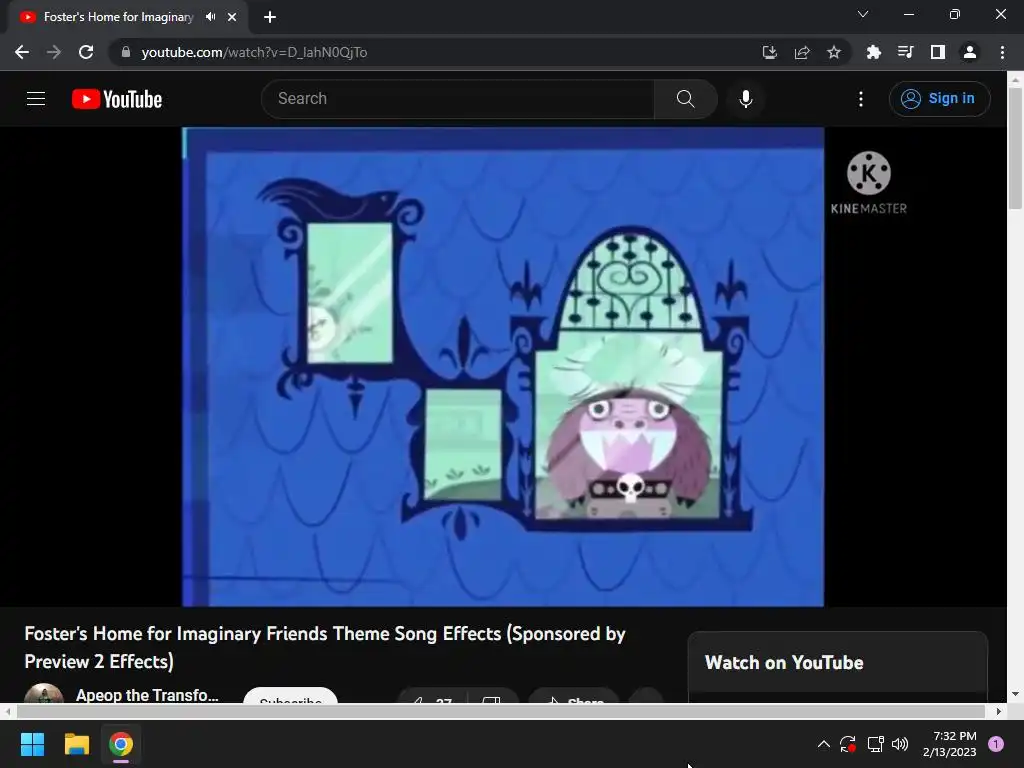
Task: Open Apeop the Transfo... channel link
Action: (x=147, y=695)
